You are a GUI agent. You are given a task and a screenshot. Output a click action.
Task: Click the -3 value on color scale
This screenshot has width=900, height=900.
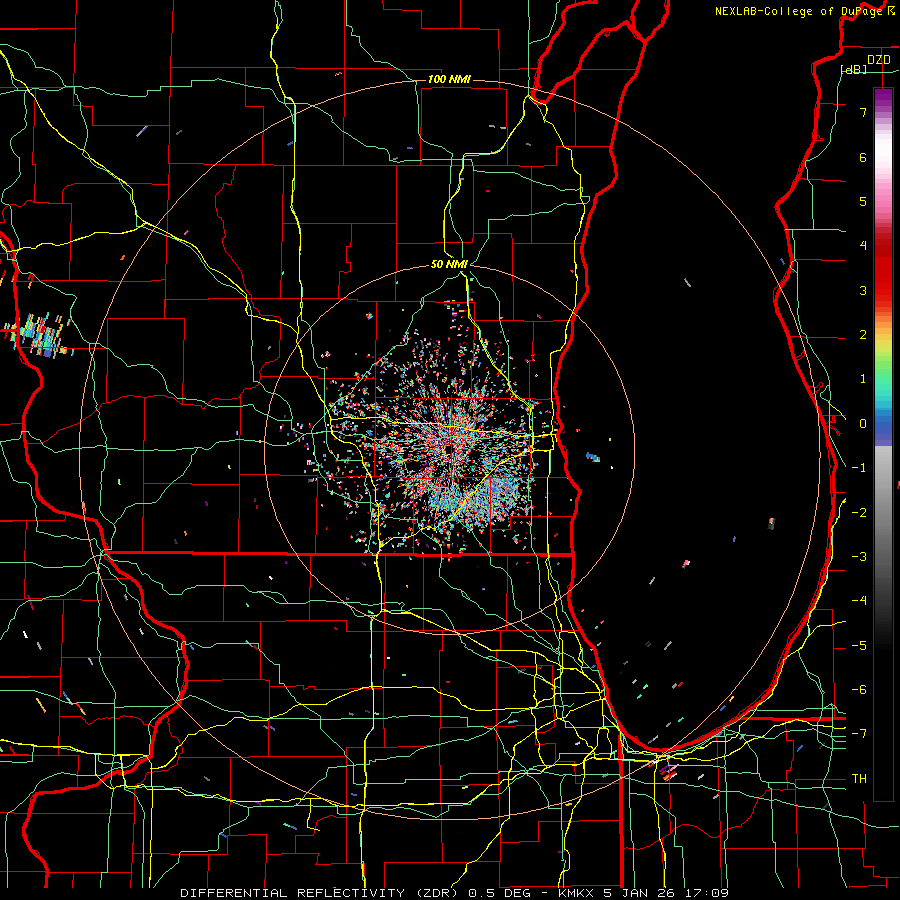click(x=859, y=557)
